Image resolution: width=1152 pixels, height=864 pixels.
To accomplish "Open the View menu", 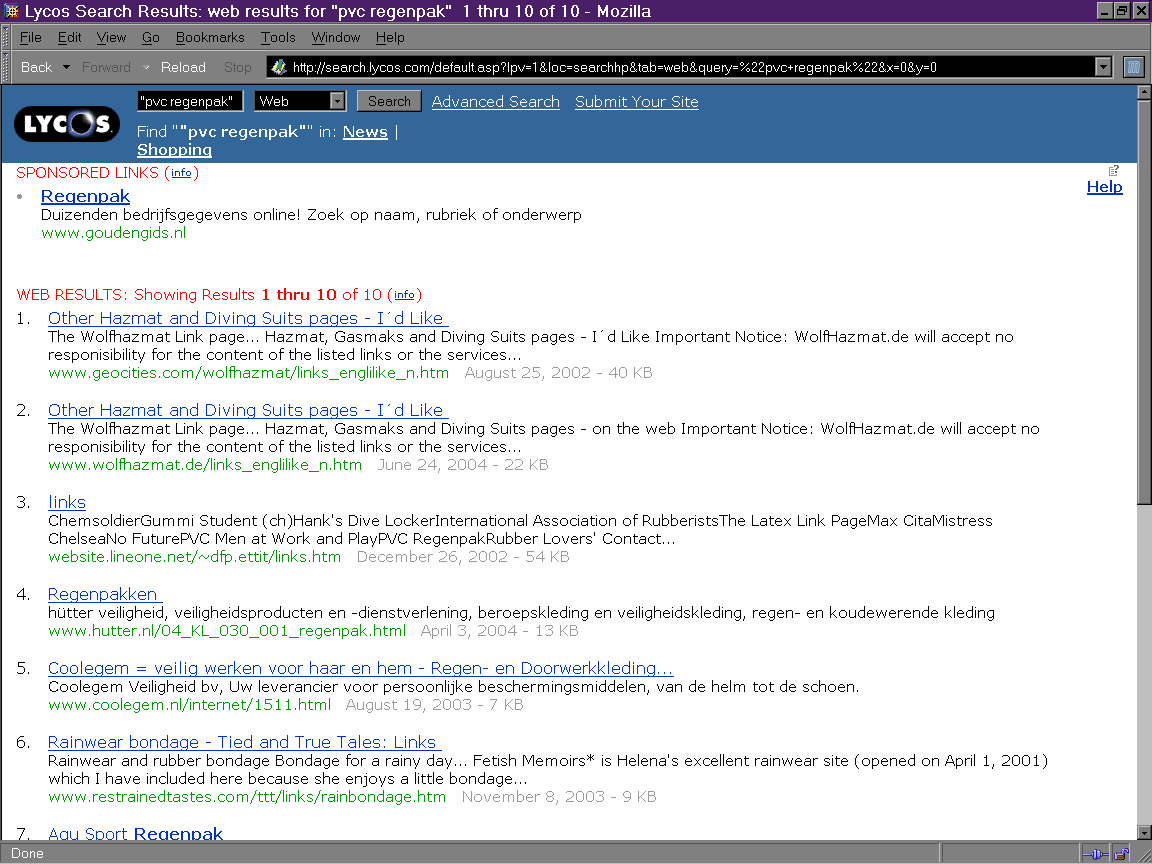I will coord(111,37).
